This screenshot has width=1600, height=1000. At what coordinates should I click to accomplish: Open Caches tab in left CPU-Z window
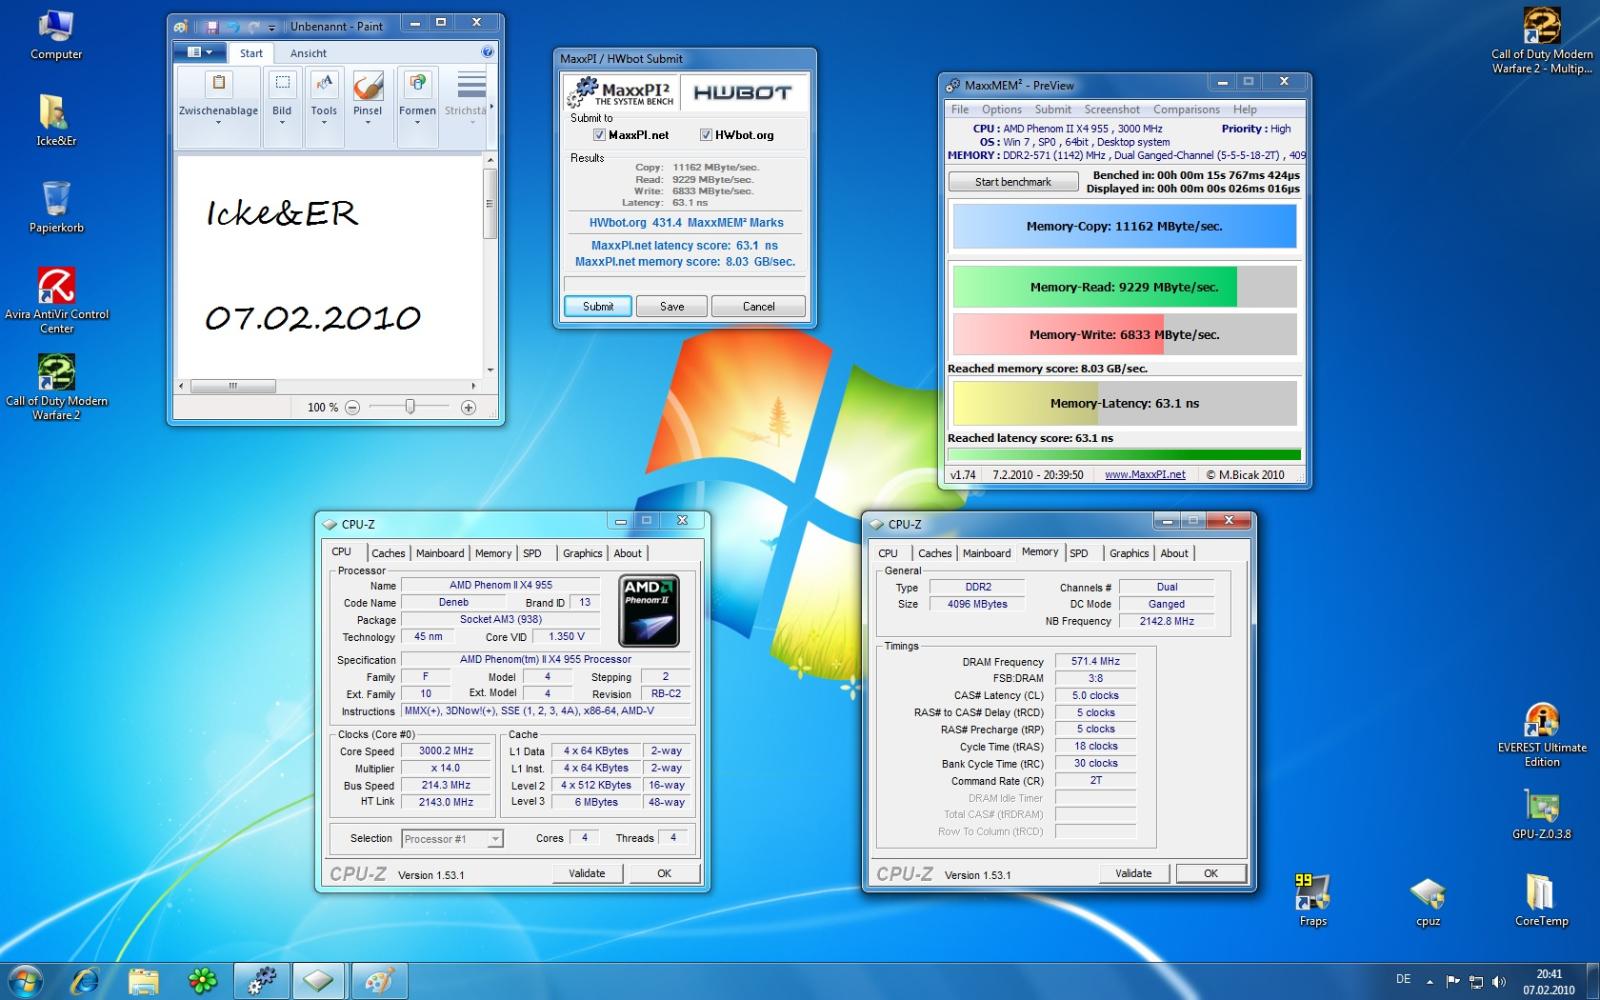[x=388, y=553]
